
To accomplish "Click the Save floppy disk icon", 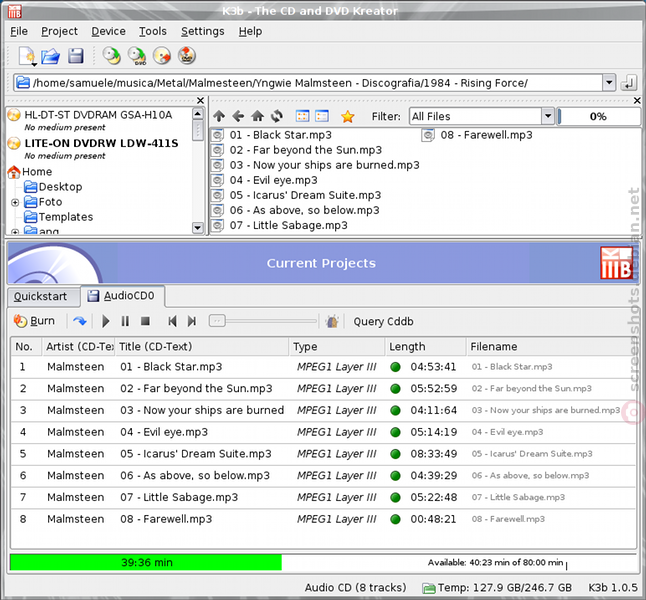I will click(76, 56).
